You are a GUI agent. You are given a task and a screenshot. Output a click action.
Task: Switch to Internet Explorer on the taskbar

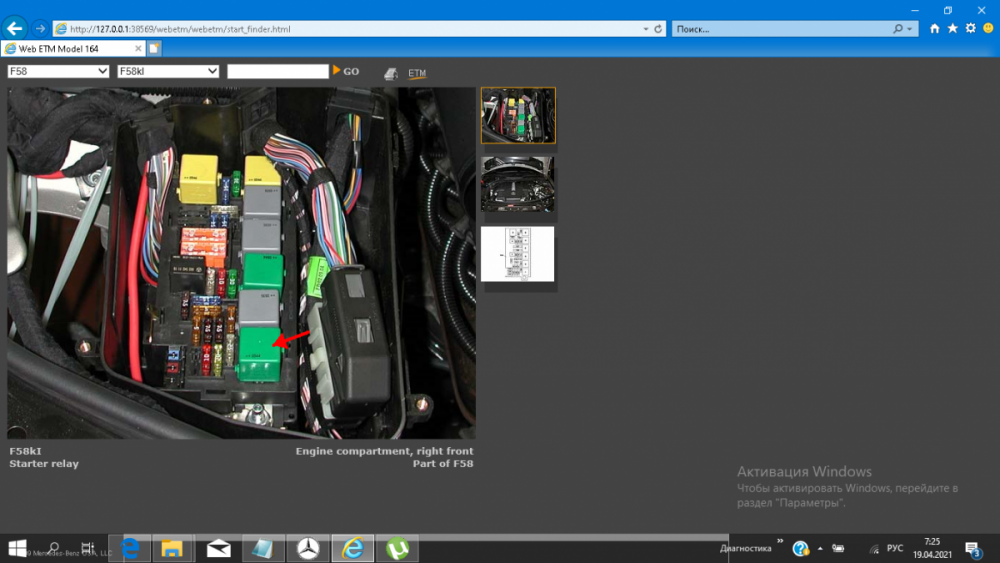[x=353, y=548]
